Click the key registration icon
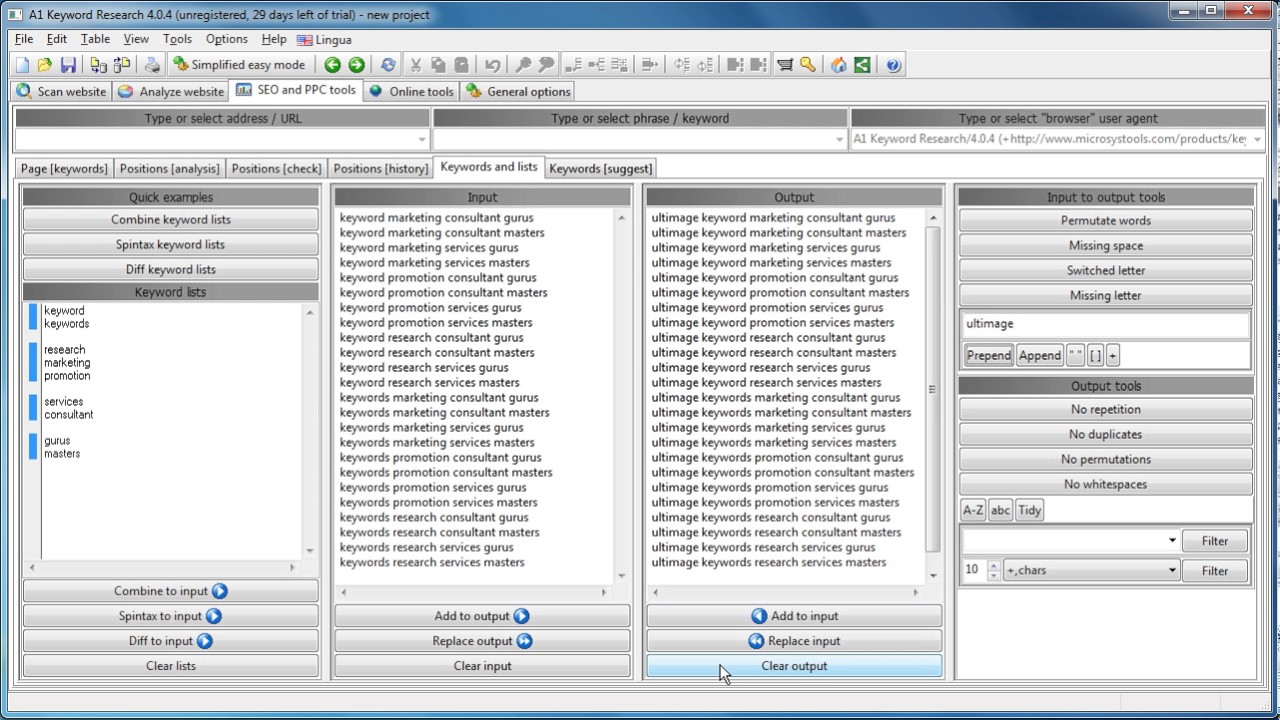The width and height of the screenshot is (1280, 720). tap(808, 65)
